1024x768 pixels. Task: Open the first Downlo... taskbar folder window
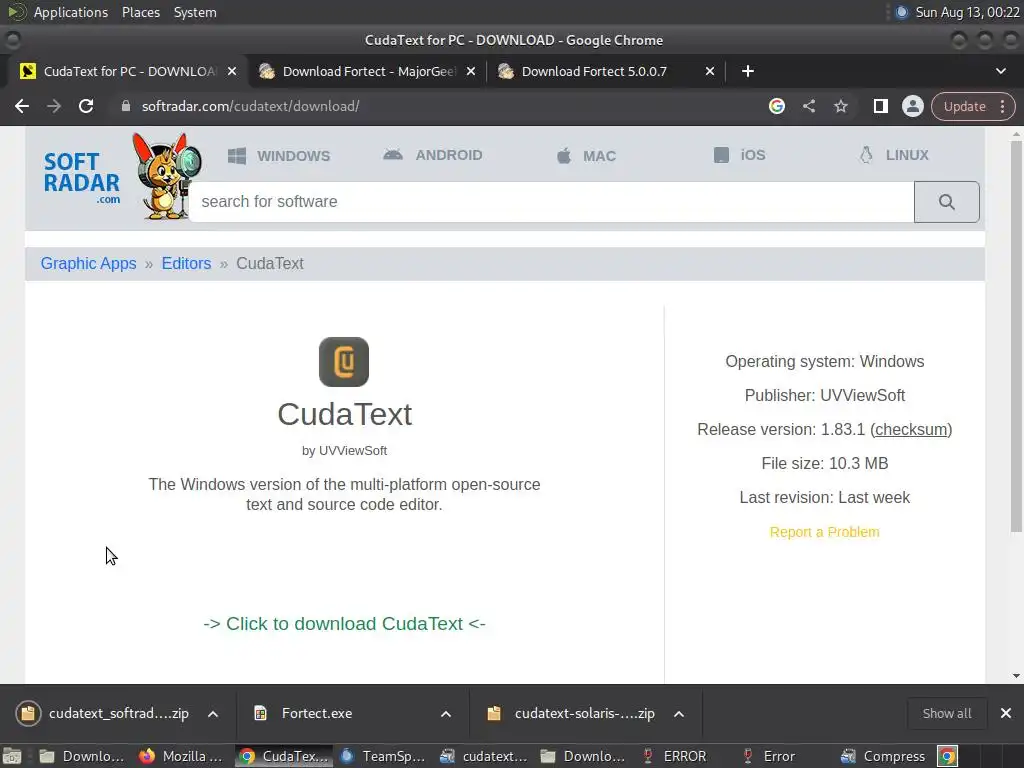point(82,756)
